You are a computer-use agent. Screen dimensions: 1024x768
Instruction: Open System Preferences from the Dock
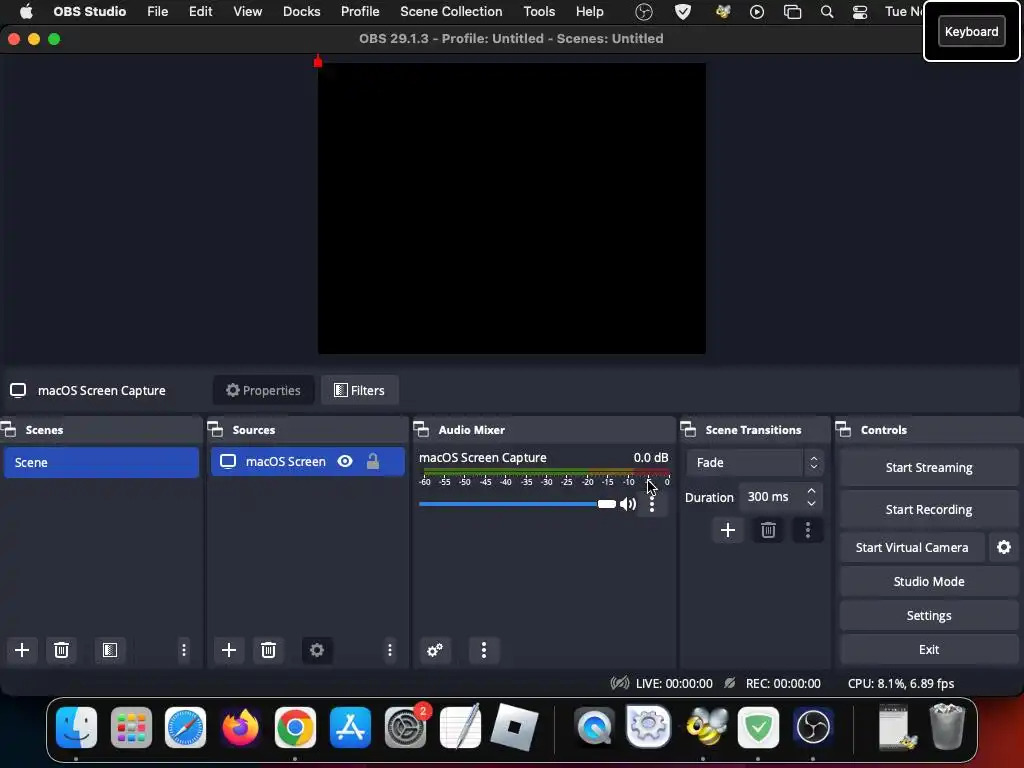tap(405, 727)
